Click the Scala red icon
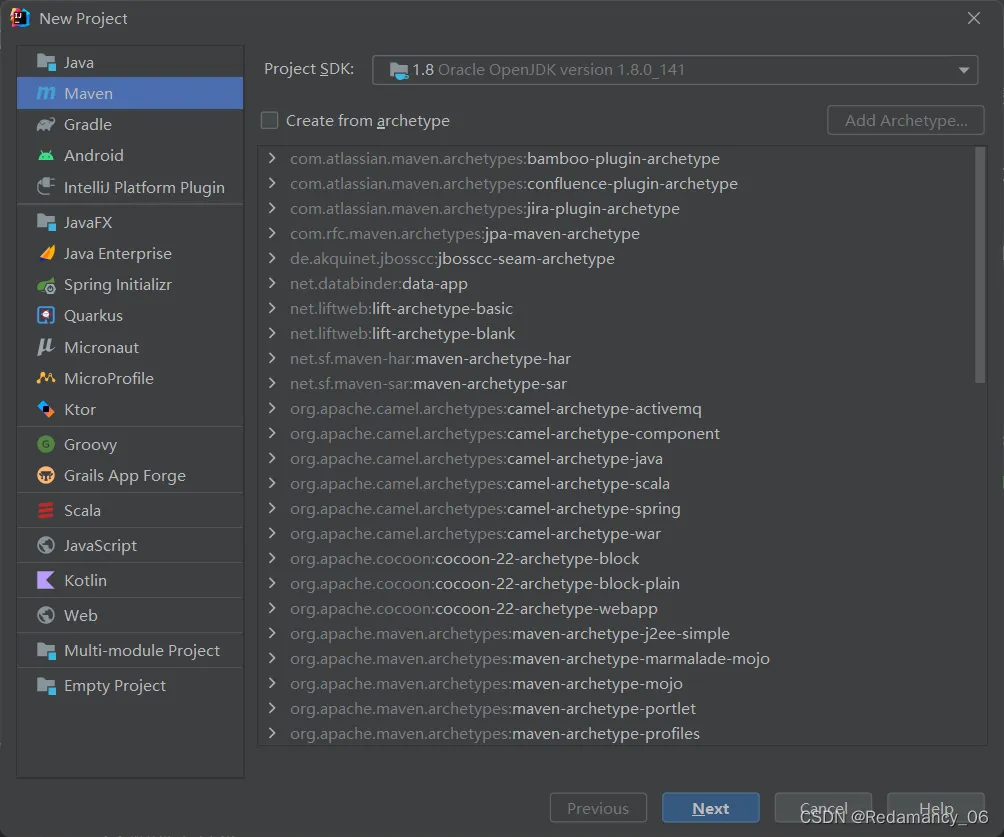The image size is (1004, 837). click(46, 510)
